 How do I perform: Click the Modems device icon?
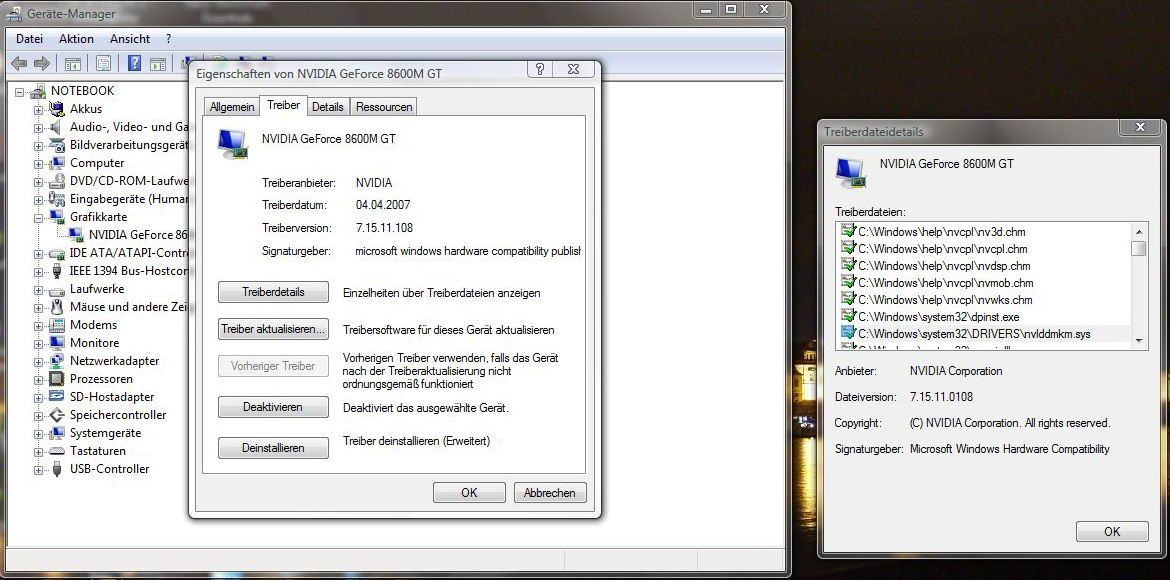click(x=57, y=325)
